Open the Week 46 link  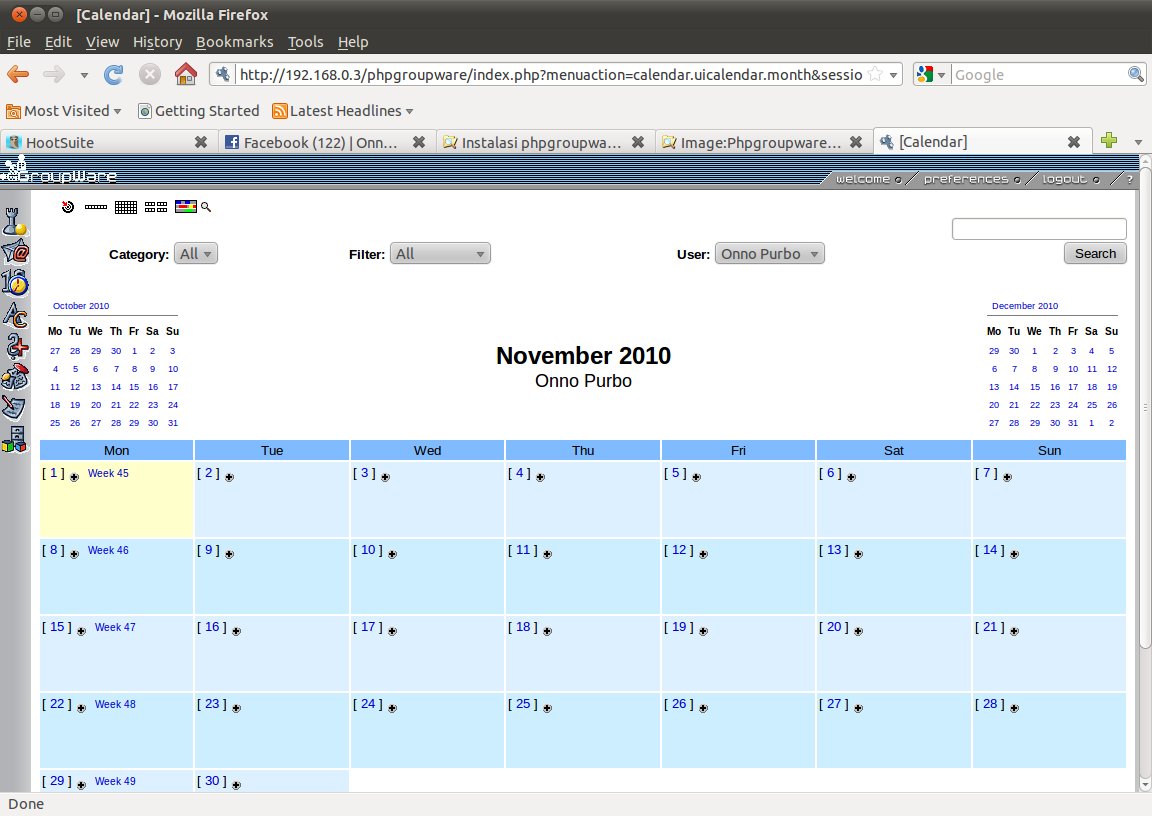click(108, 550)
